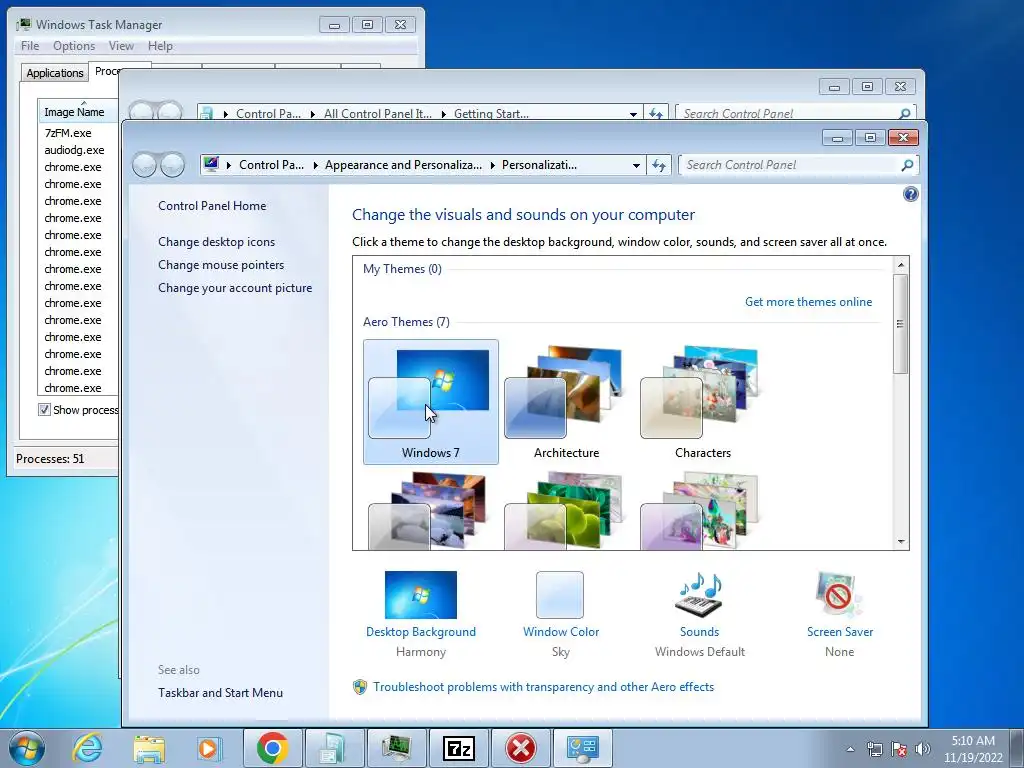Go back in the Personalization window
Image resolution: width=1024 pixels, height=768 pixels.
click(x=144, y=165)
